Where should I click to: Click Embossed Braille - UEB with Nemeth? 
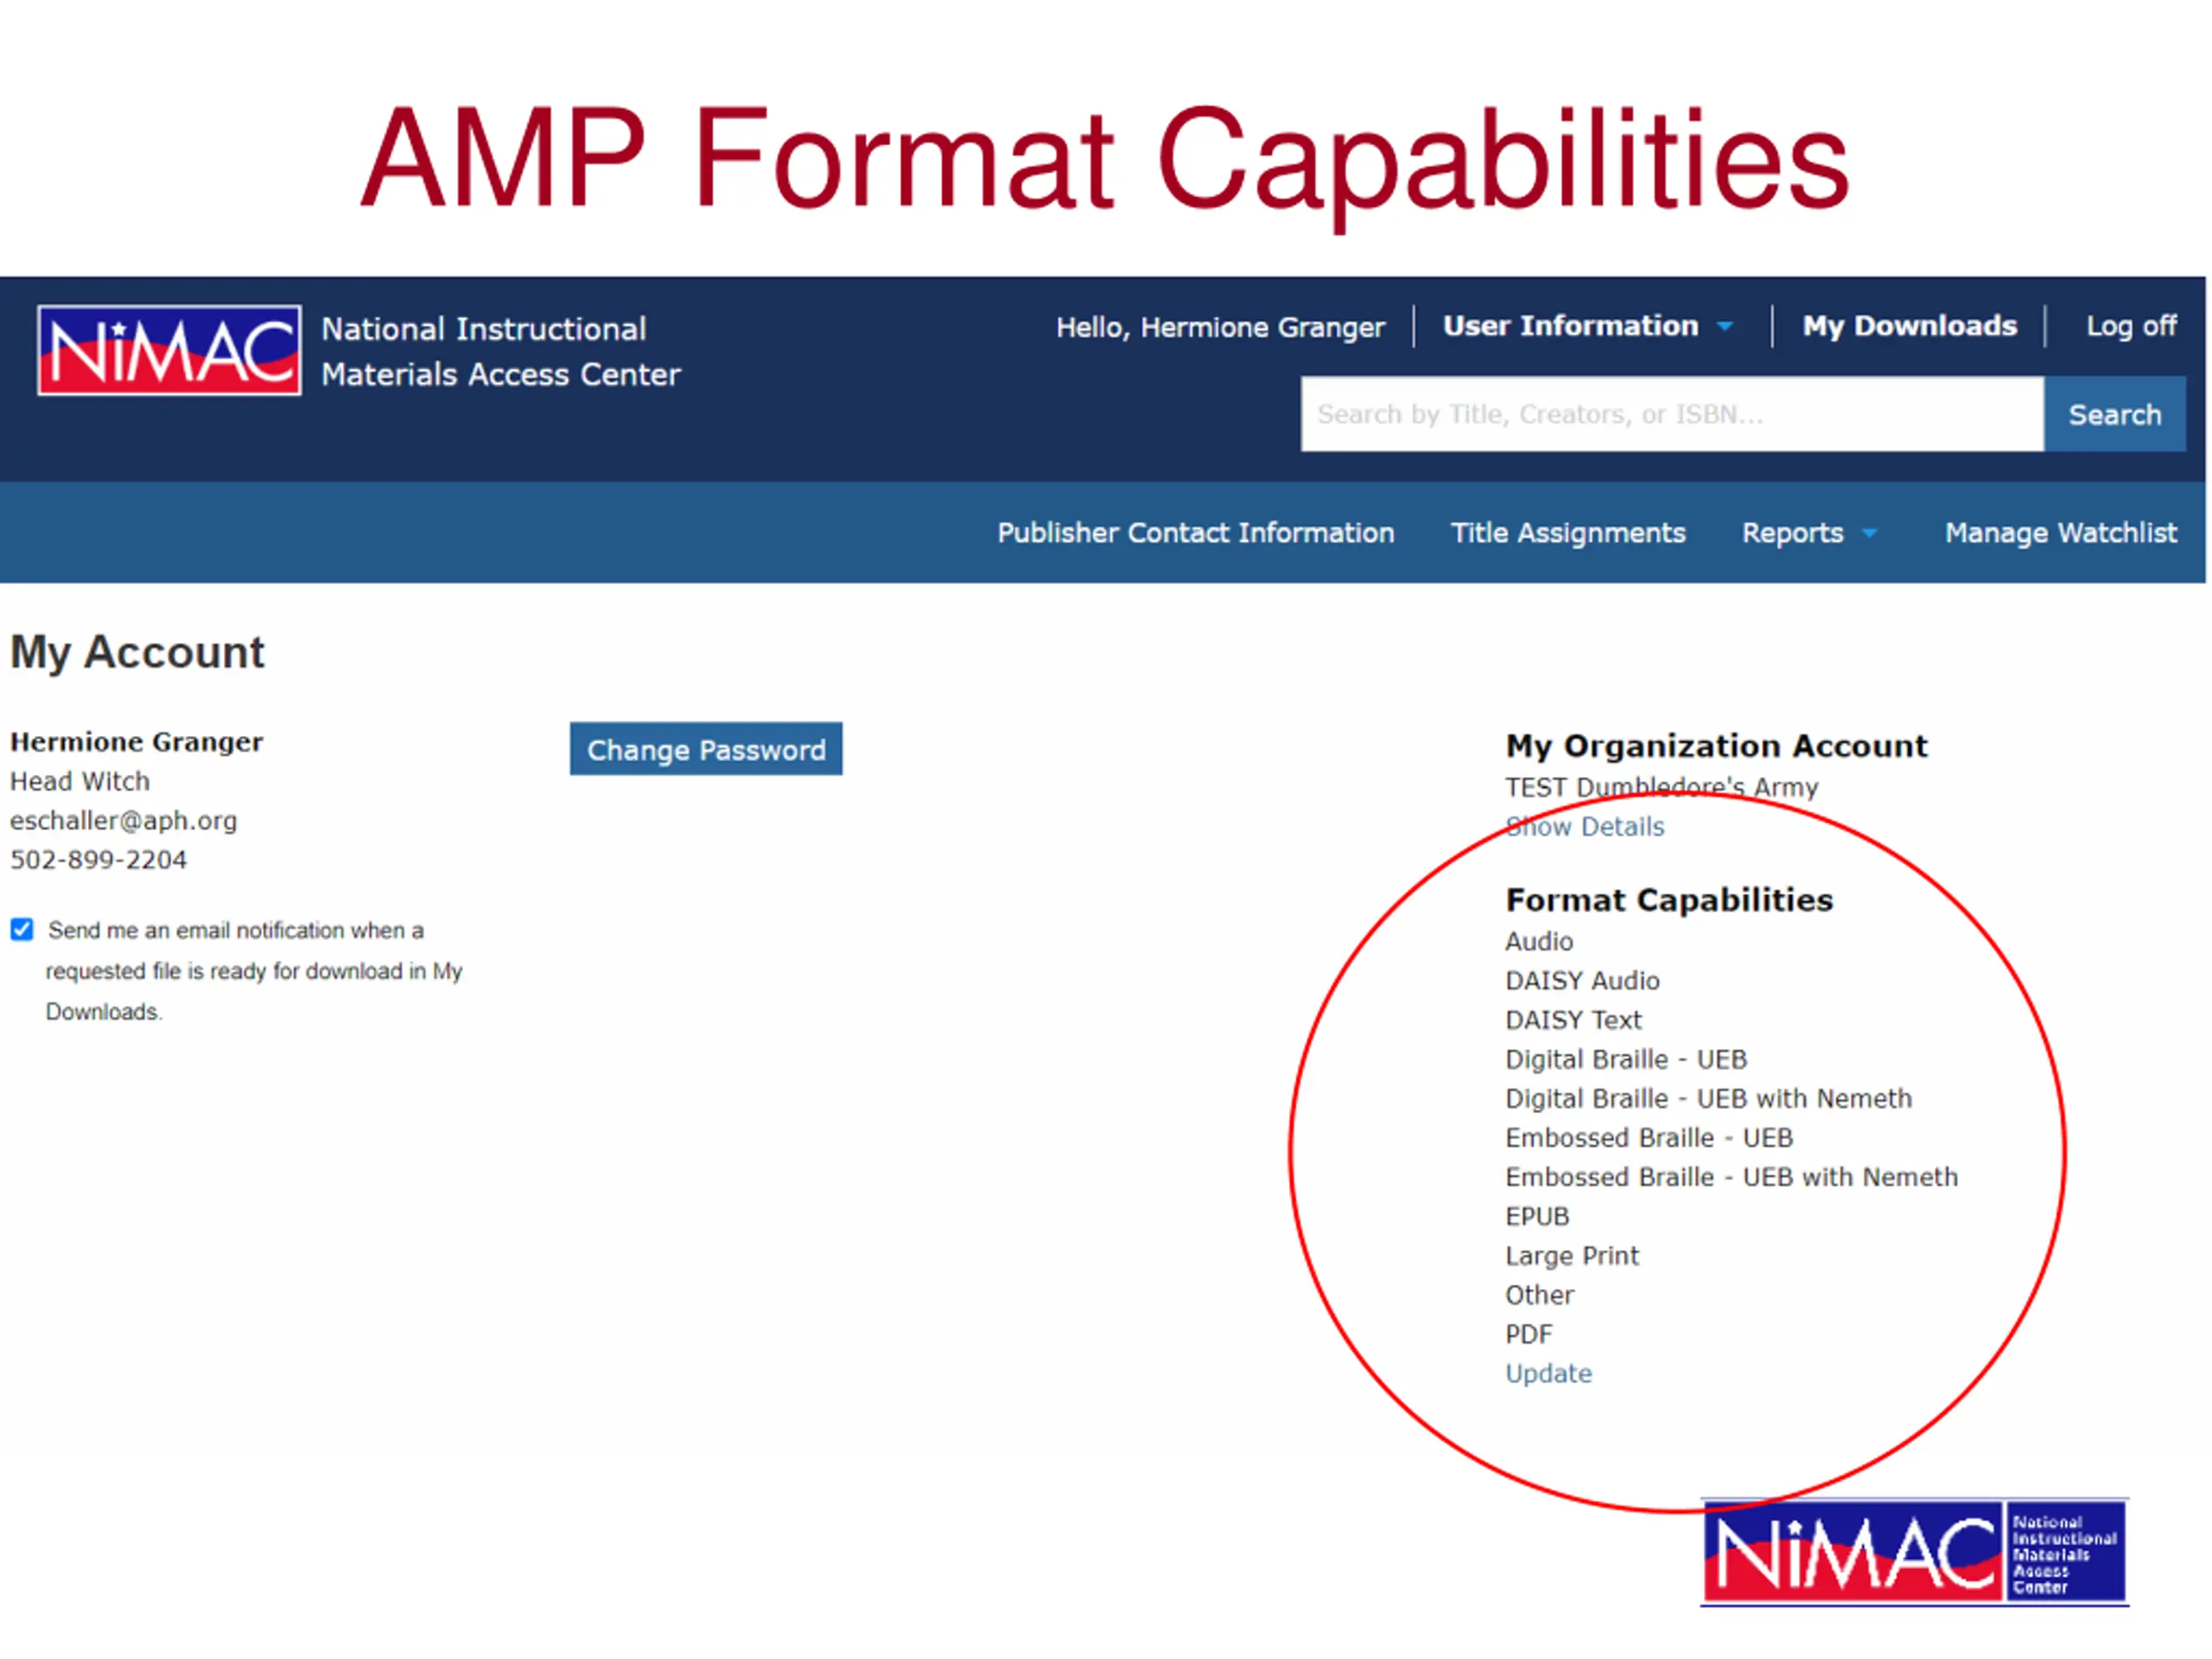1731,1177
